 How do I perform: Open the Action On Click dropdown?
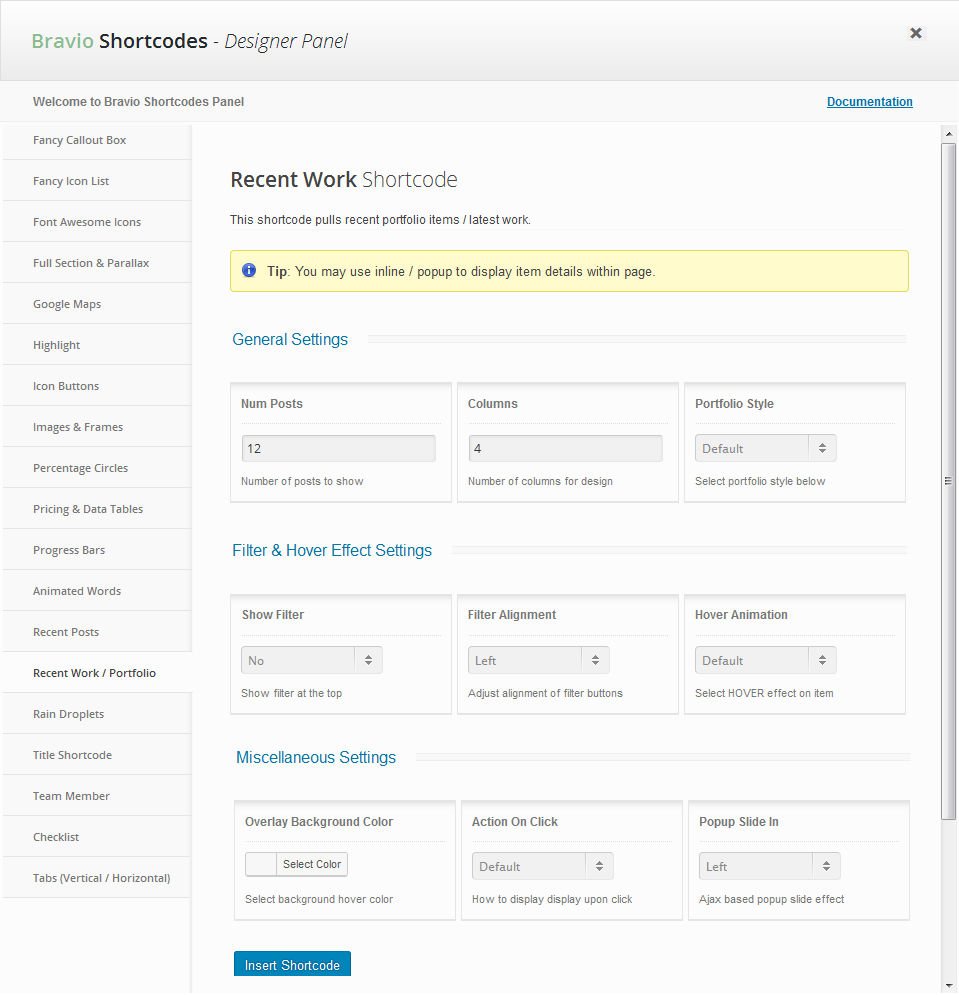coord(542,867)
